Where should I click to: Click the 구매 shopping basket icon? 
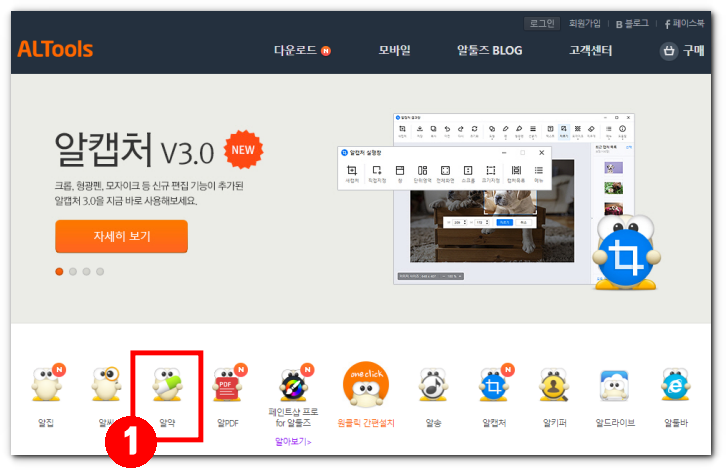pos(669,50)
